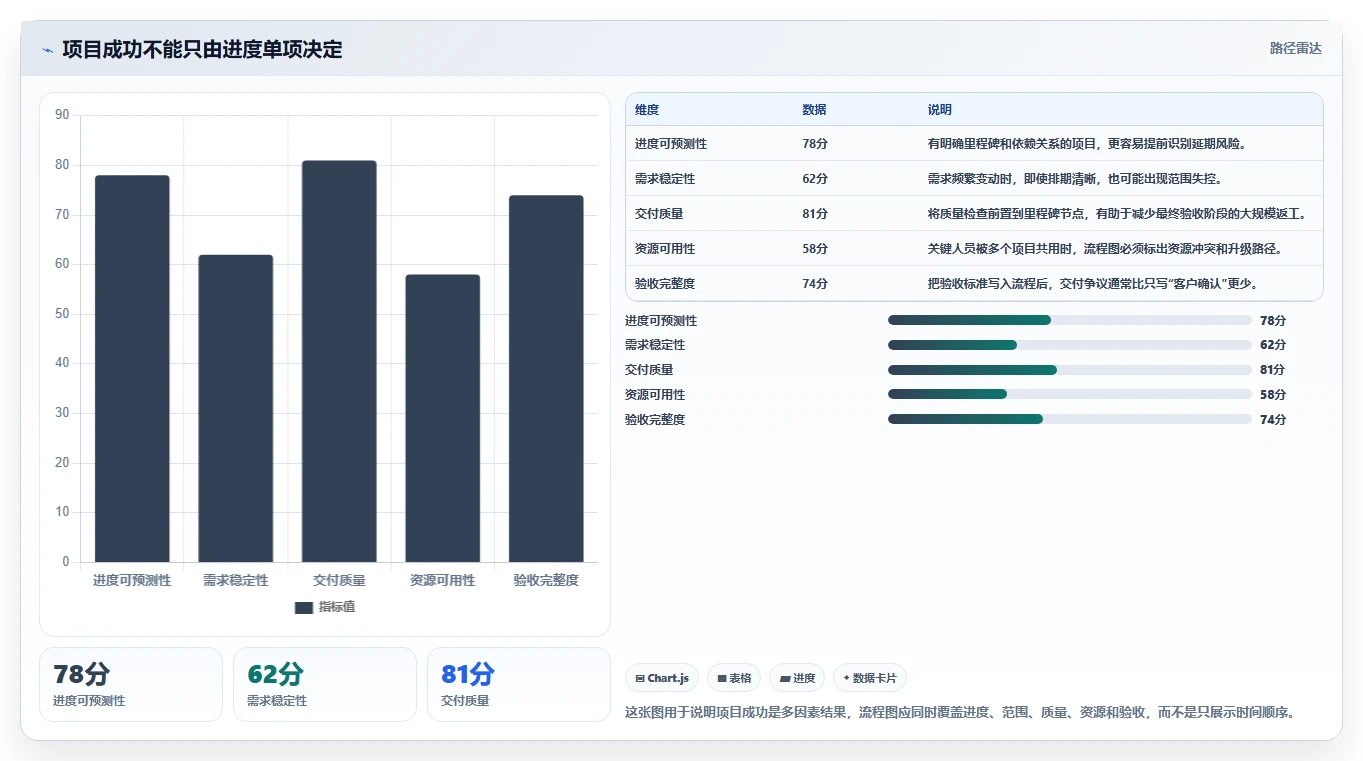Click the icon inside the 进度 chip
Screen dimensions: 1363x761
pyautogui.click(x=785, y=678)
